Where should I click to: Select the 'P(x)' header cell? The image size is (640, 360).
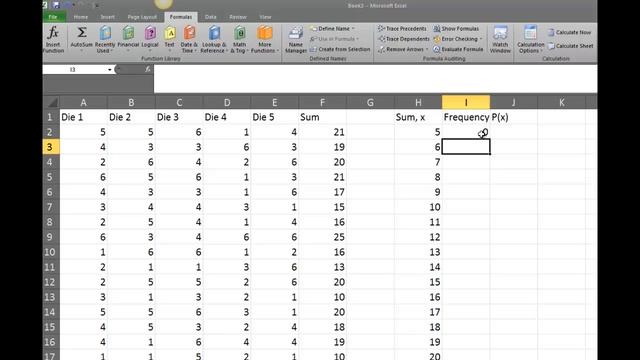(514, 117)
